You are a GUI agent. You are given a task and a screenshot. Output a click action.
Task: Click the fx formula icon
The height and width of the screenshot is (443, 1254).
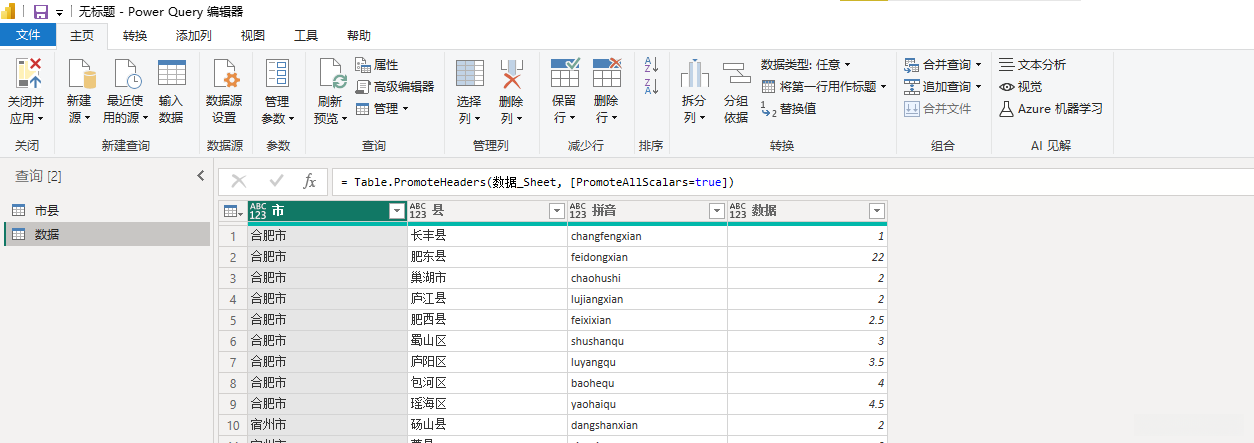[310, 182]
